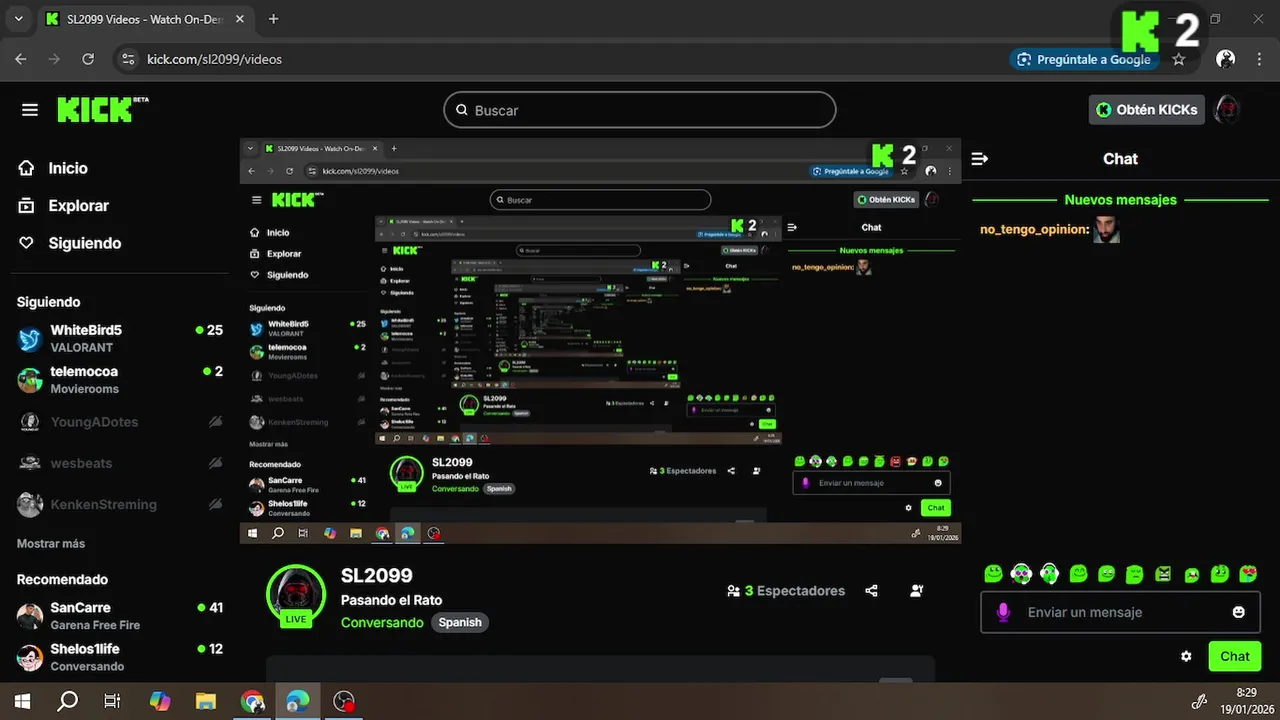This screenshot has height=720, width=1280.
Task: Bookmark this page with the star
Action: tap(1179, 59)
